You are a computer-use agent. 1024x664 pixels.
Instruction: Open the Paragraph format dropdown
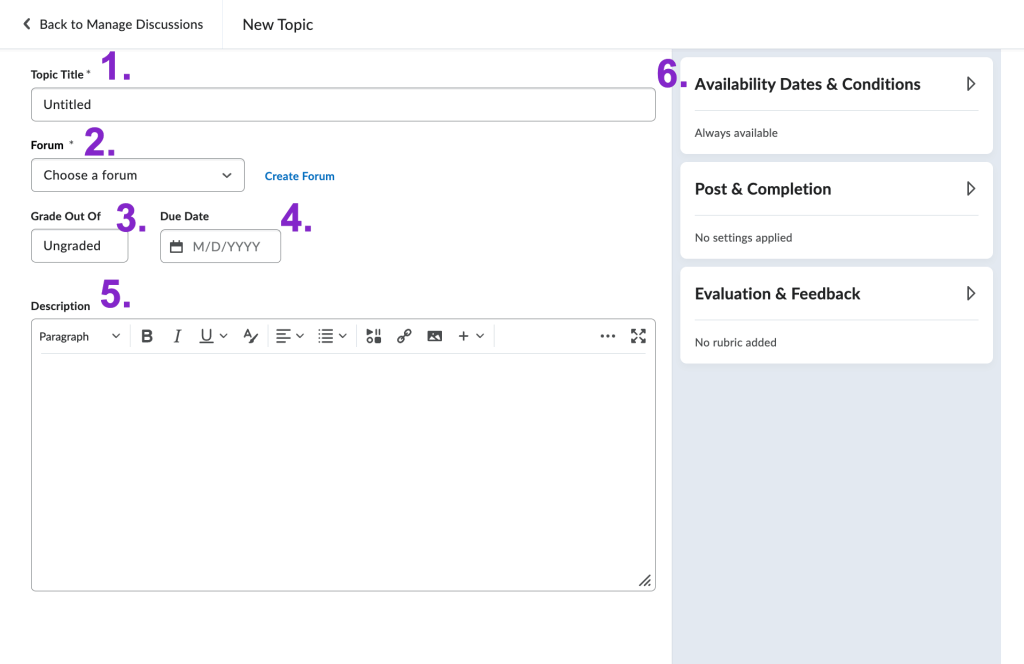80,336
